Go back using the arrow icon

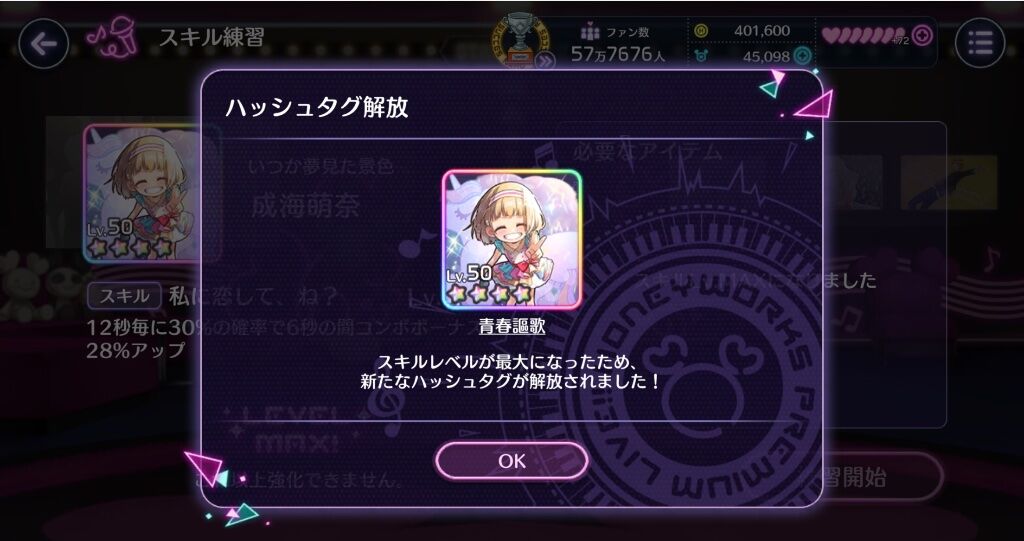[x=44, y=44]
